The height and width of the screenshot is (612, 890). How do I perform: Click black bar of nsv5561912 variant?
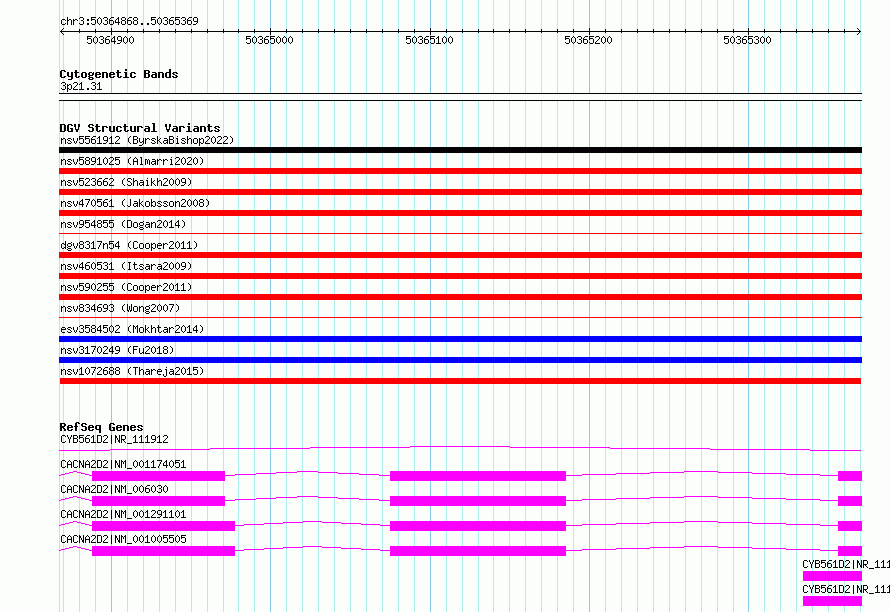[460, 150]
